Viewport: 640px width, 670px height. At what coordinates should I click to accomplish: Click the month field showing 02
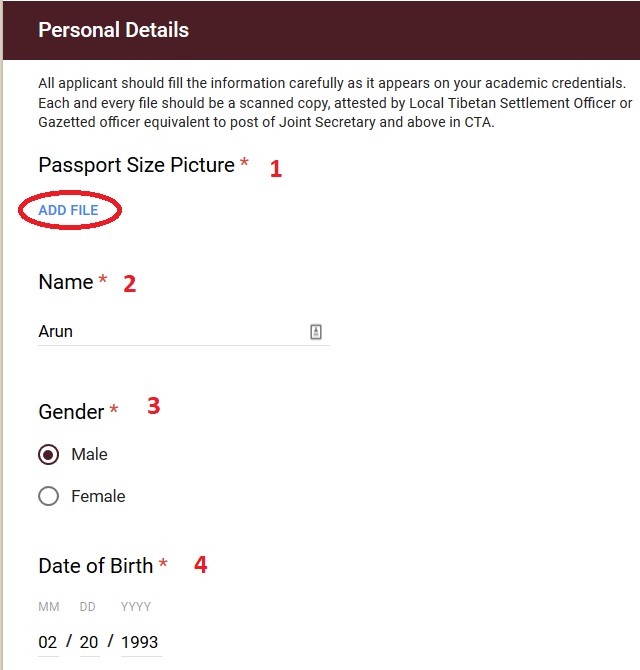click(48, 642)
